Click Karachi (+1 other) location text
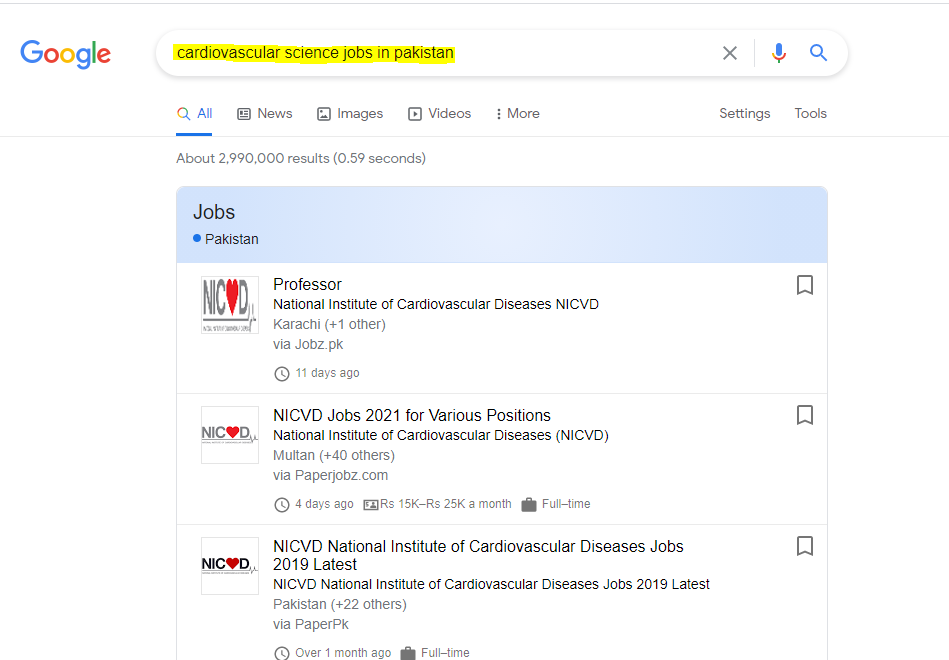The width and height of the screenshot is (949, 660). 329,325
